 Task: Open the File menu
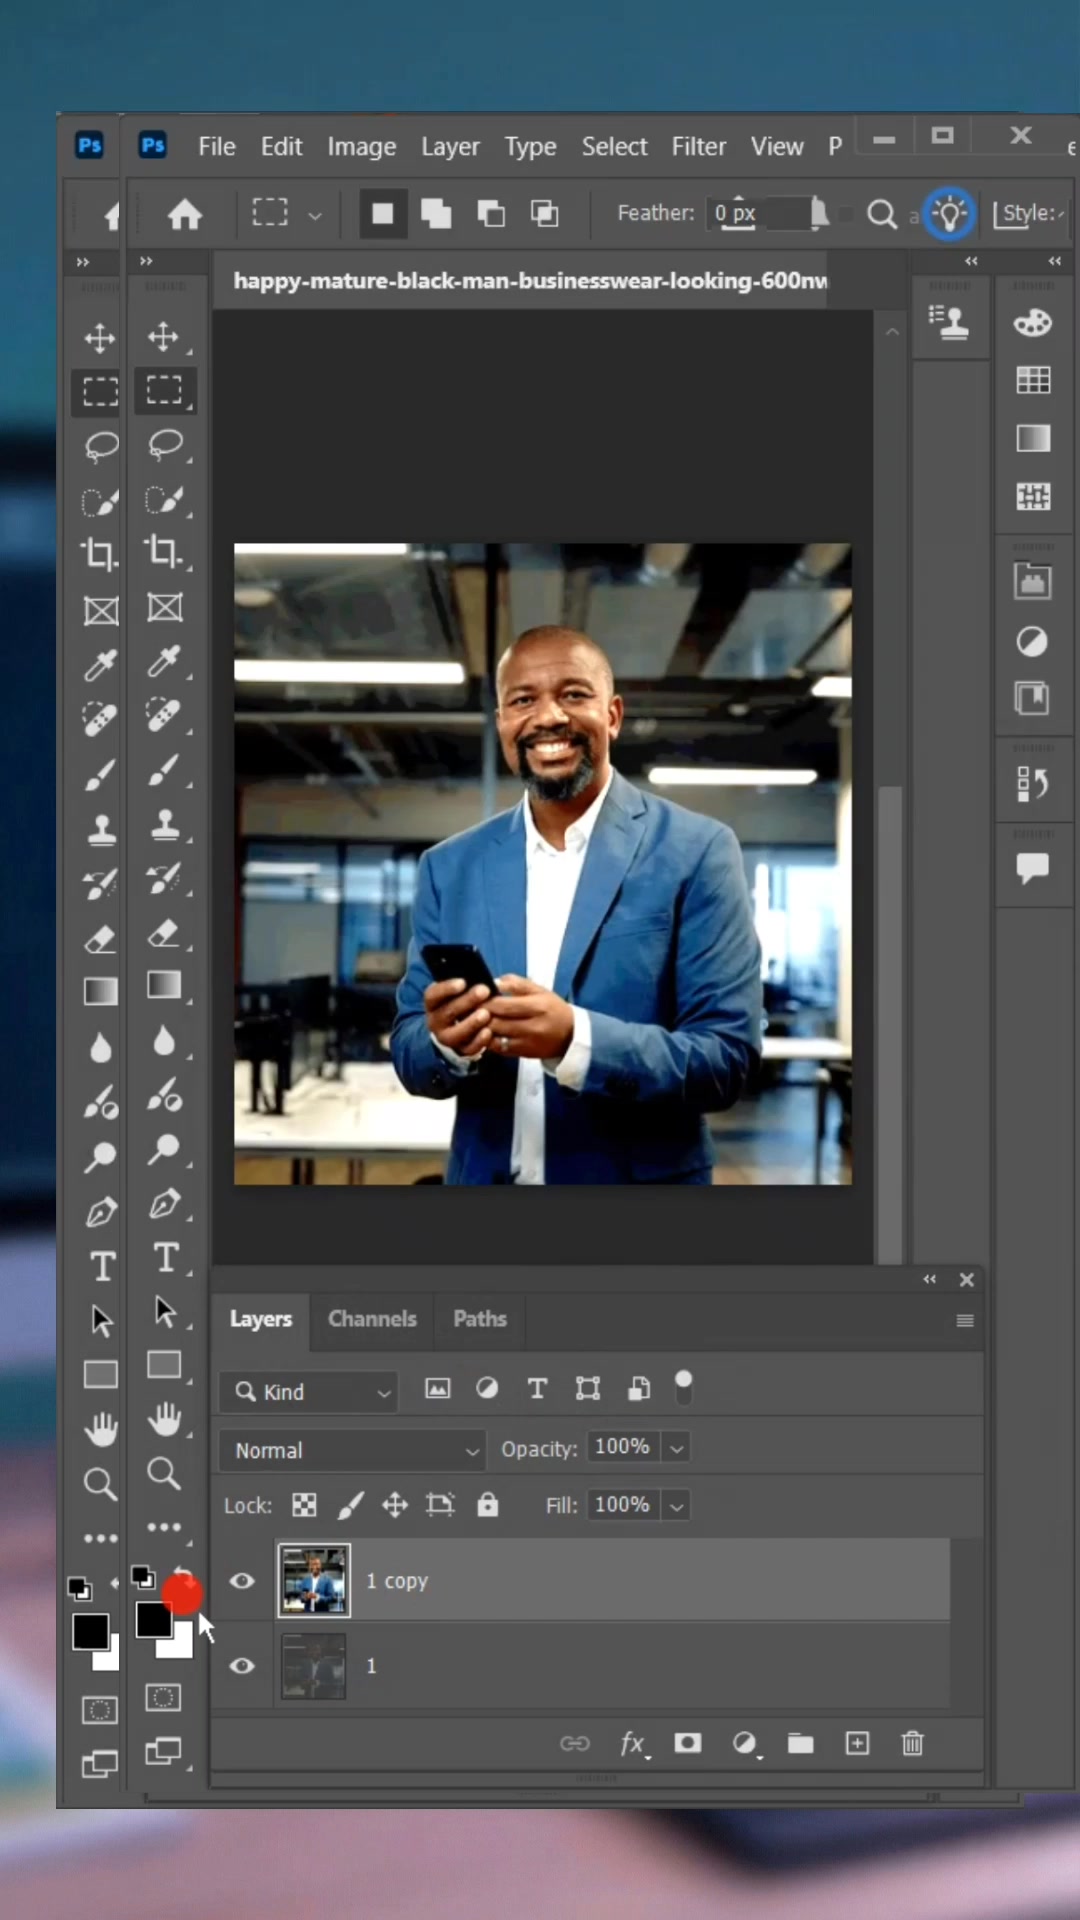(x=217, y=146)
